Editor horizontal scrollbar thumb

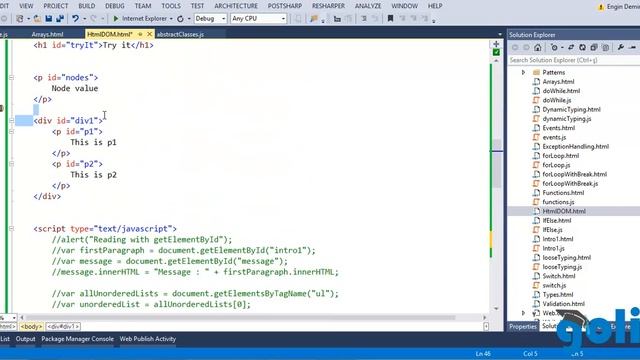tap(241, 317)
